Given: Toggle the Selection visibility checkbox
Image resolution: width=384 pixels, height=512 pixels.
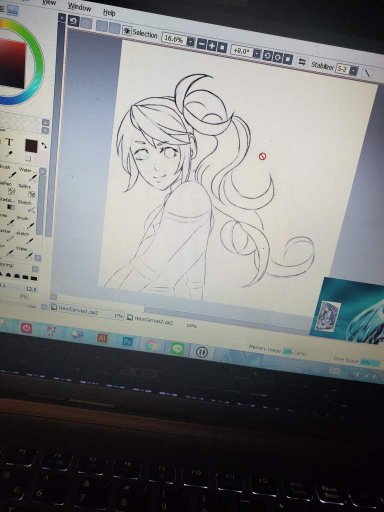Looking at the screenshot, I should point(127,31).
